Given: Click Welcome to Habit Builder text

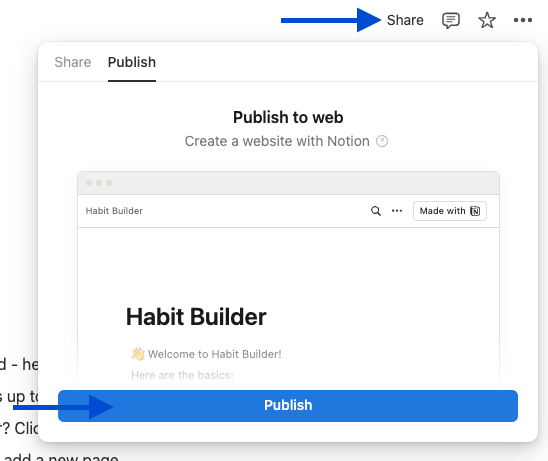Looking at the screenshot, I should pos(214,354).
